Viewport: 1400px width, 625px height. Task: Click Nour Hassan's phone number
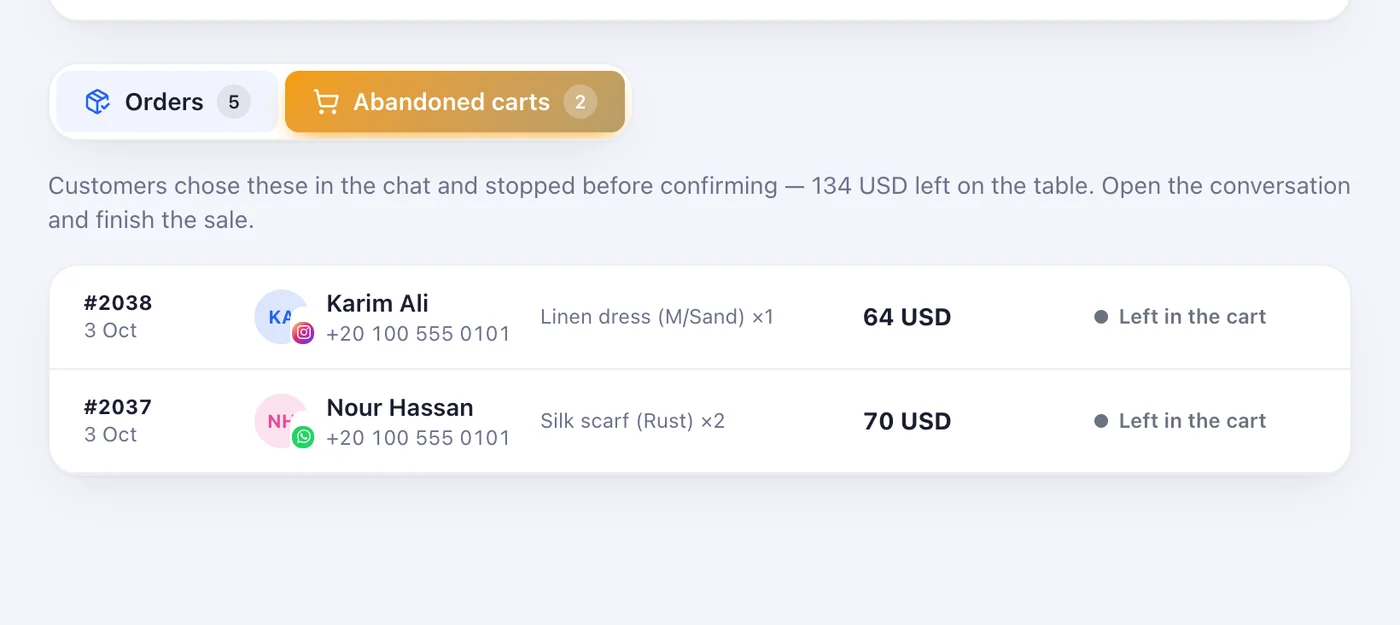click(418, 438)
